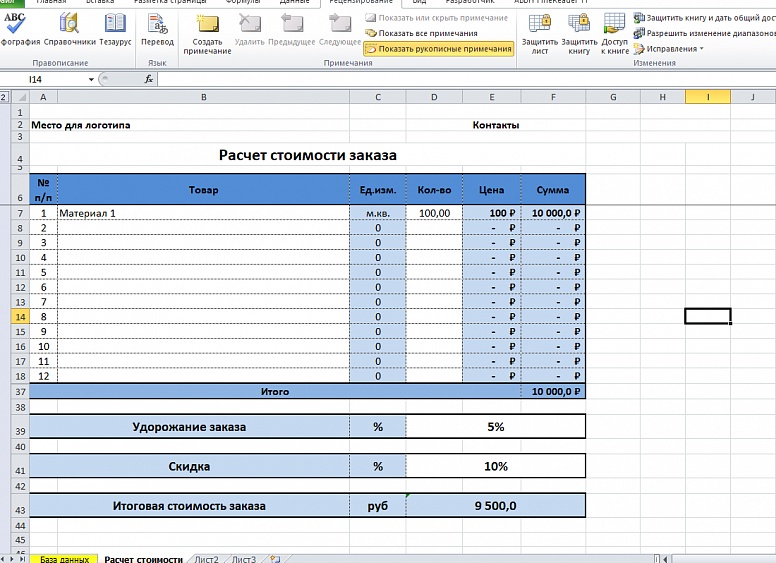Switch to the База данных sheet tab
This screenshot has height=563, width=776.
pyautogui.click(x=64, y=559)
